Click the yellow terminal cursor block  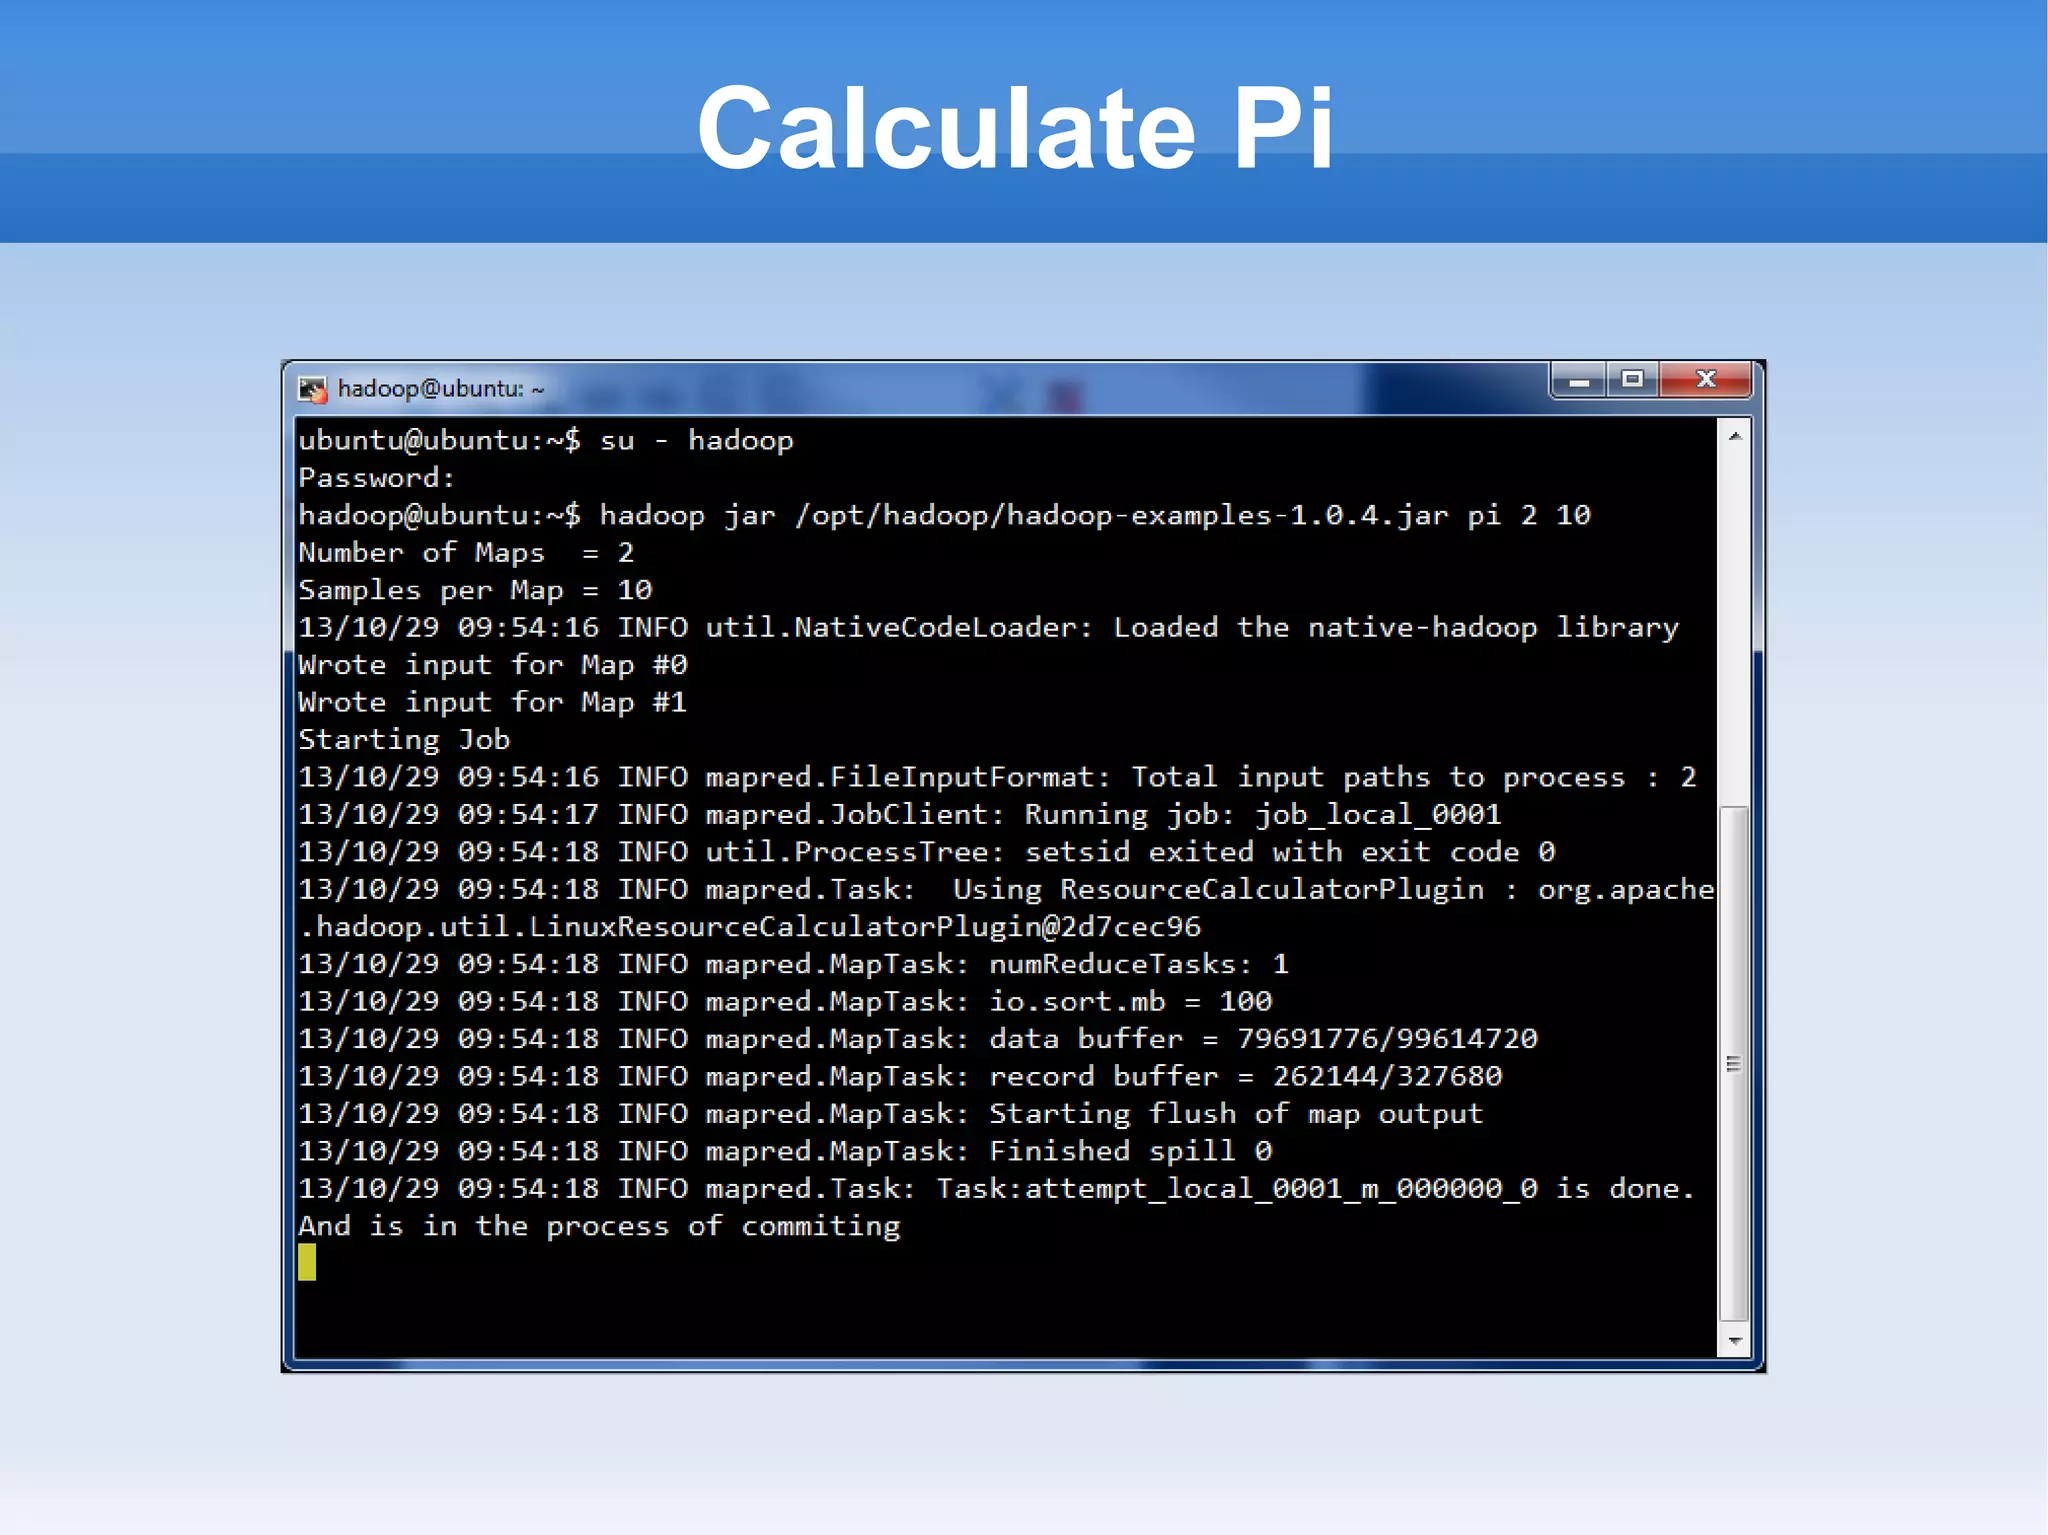[x=307, y=1262]
